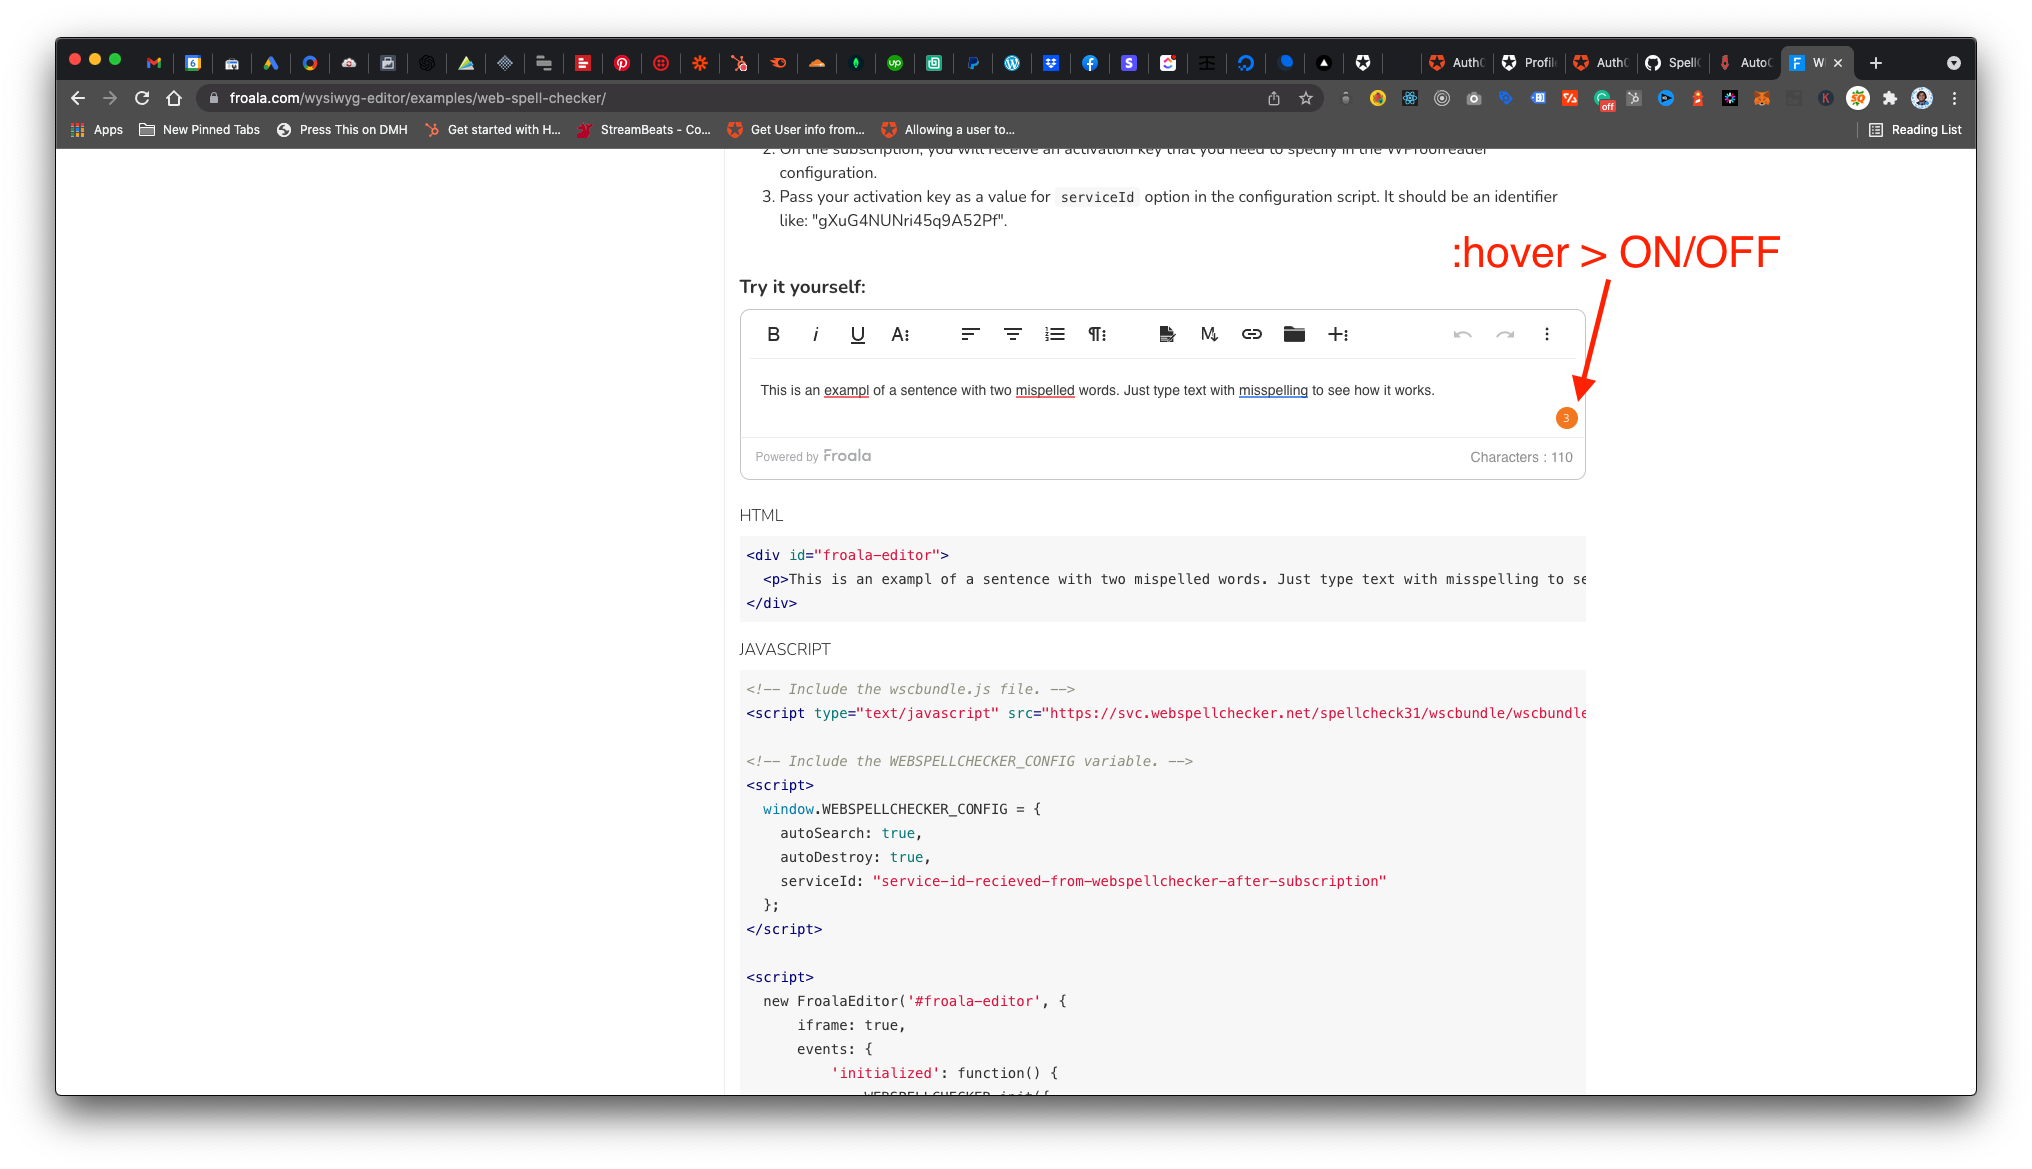Apply italic formatting to the text

815,334
